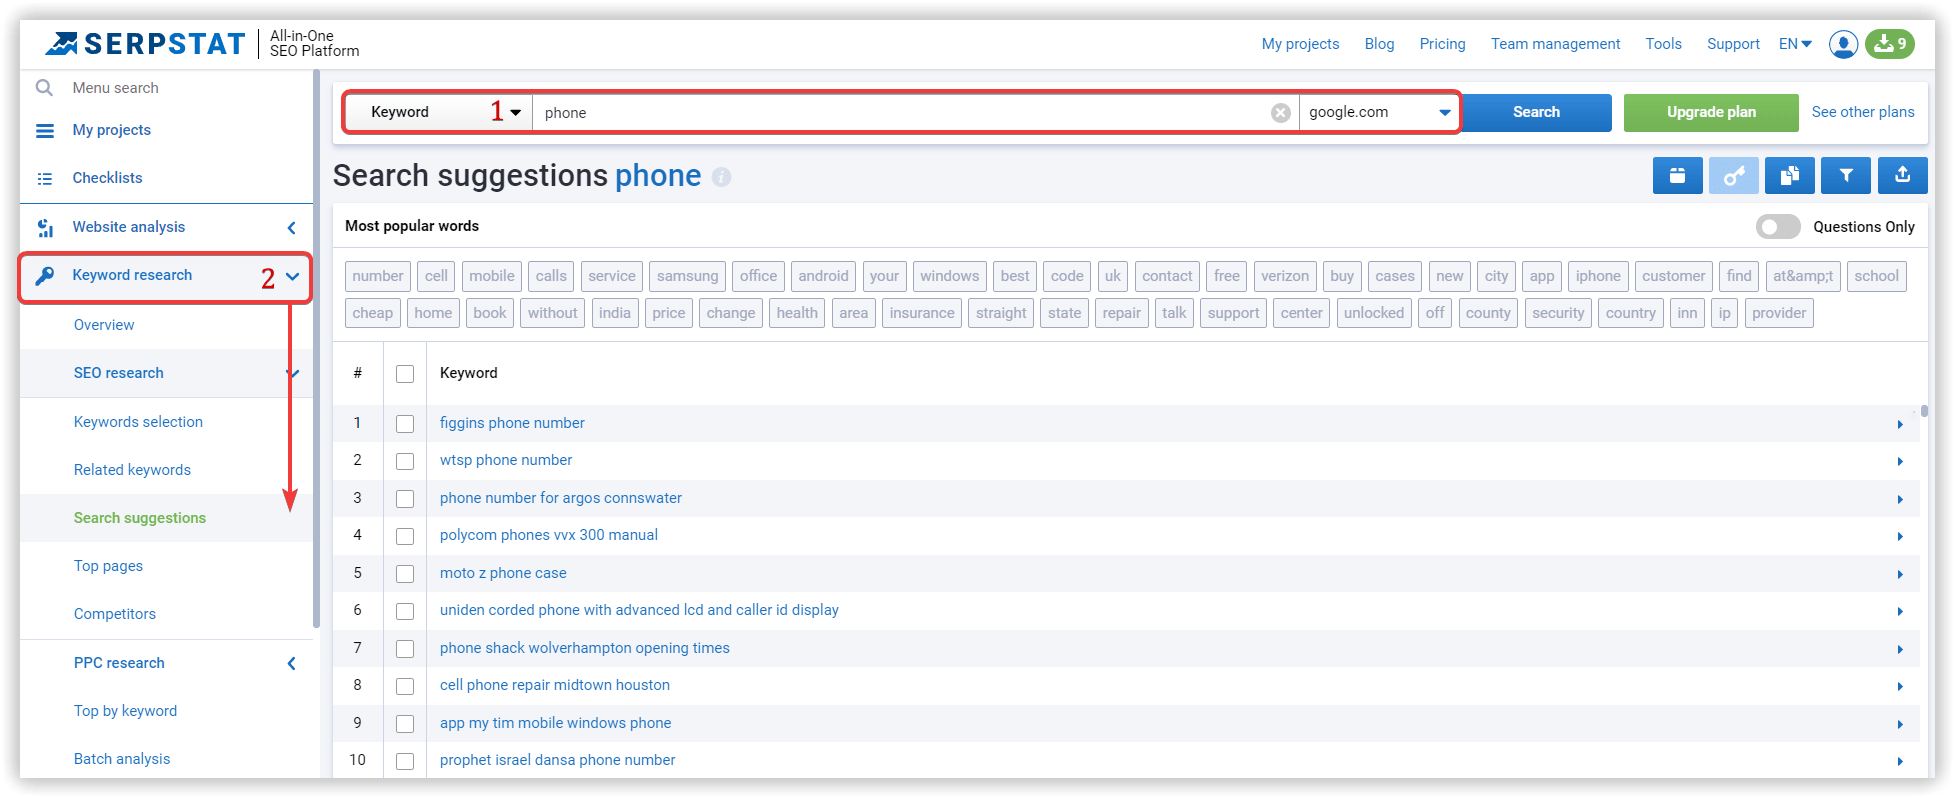Click the blue Search button
The height and width of the screenshot is (798, 1955).
(1536, 112)
